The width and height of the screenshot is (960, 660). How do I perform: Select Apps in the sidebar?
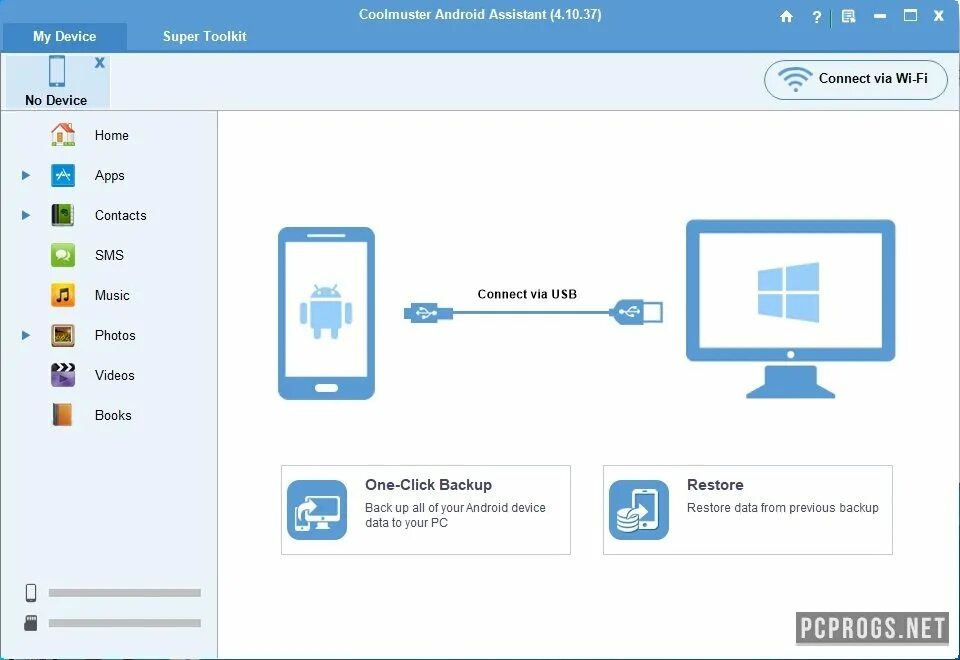click(109, 175)
